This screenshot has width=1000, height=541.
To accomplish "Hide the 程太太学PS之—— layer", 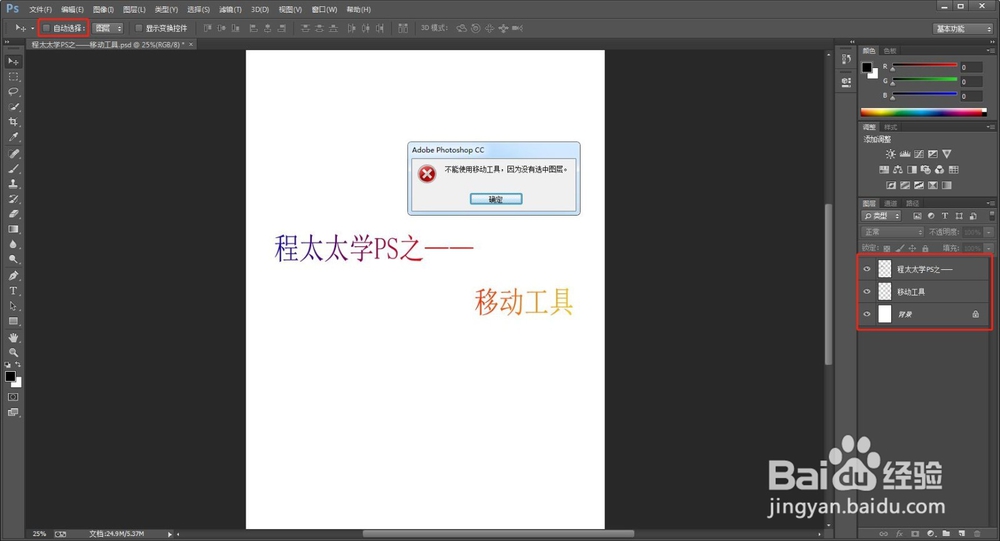I will click(x=867, y=269).
